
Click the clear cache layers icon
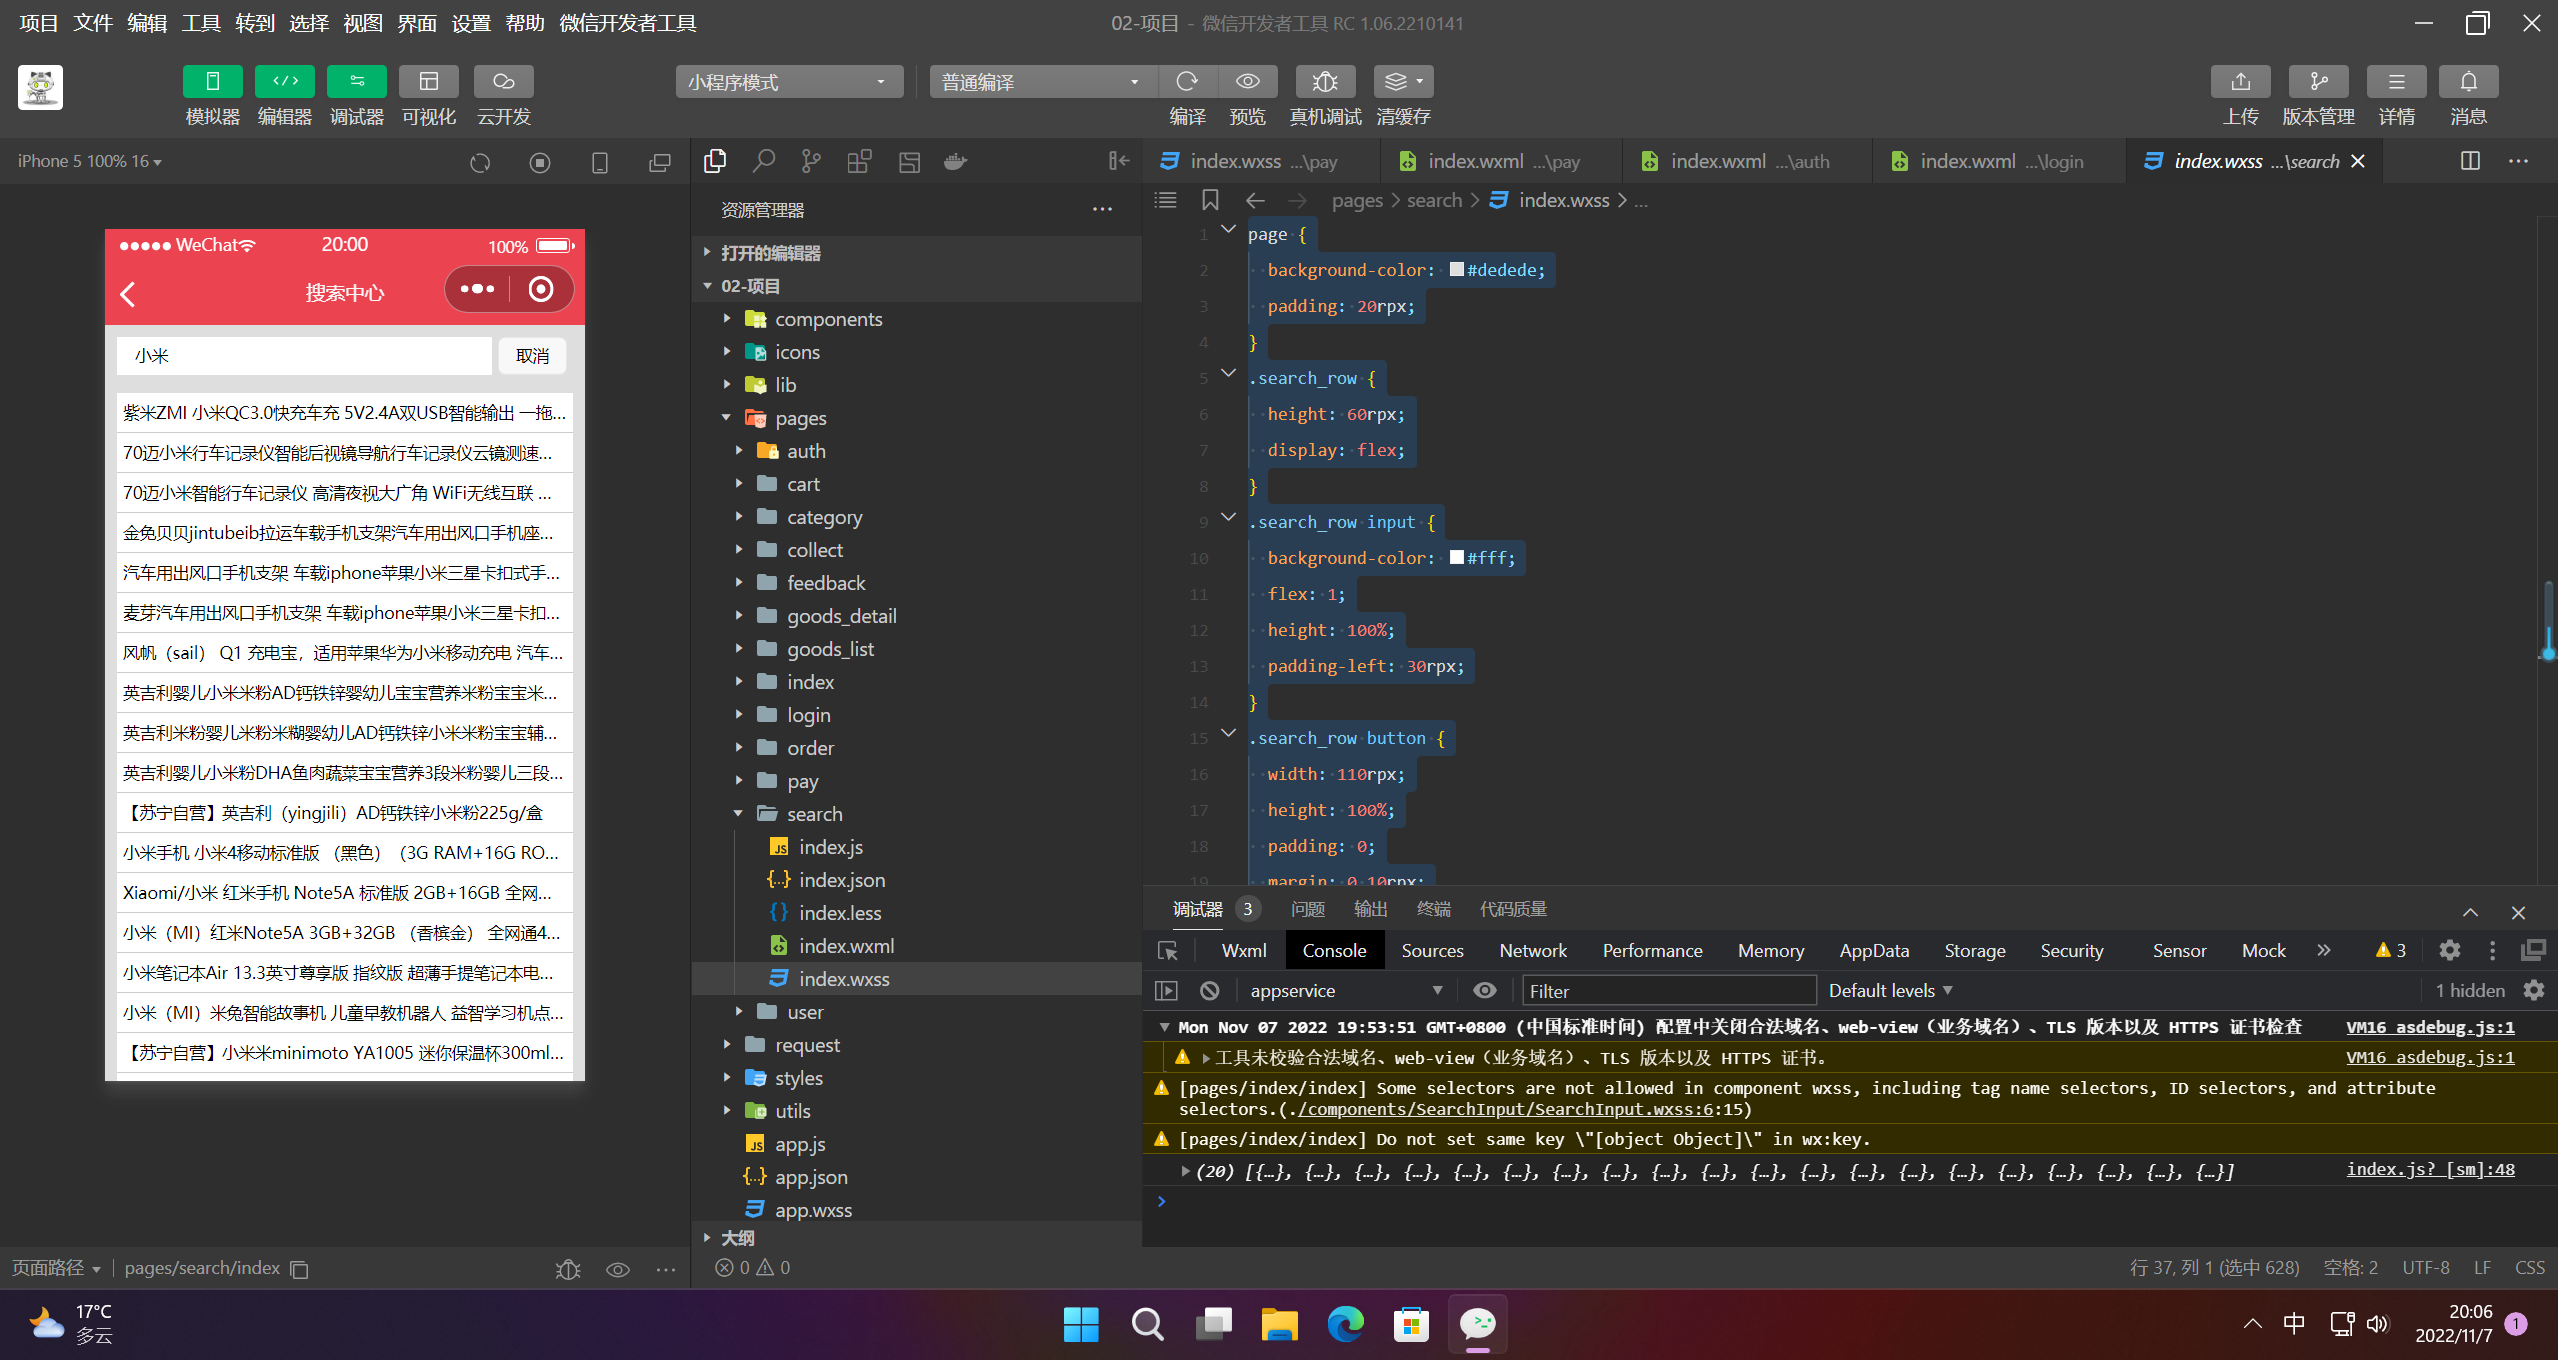1397,82
